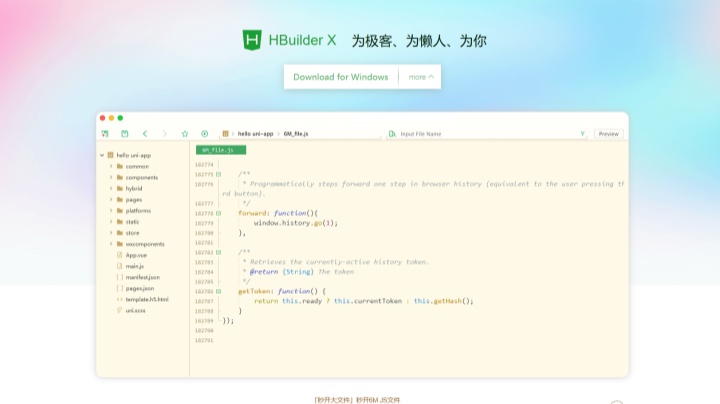Click the file search icon beside Input File Name
Screen dimensions: 720x404
point(392,134)
